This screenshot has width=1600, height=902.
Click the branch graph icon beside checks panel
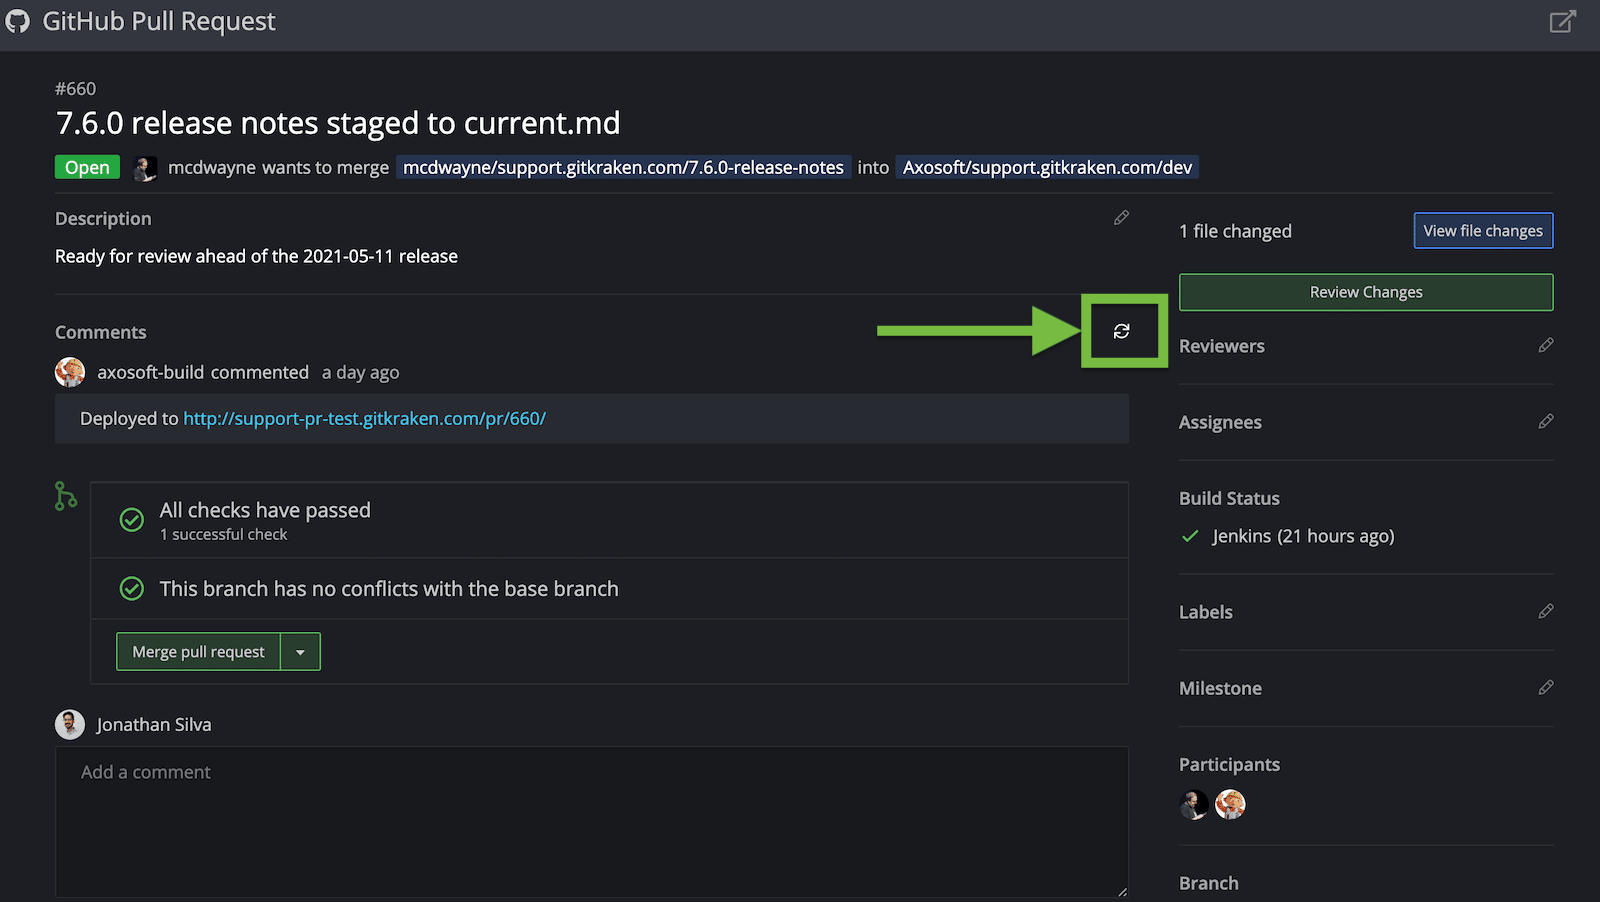tap(65, 495)
